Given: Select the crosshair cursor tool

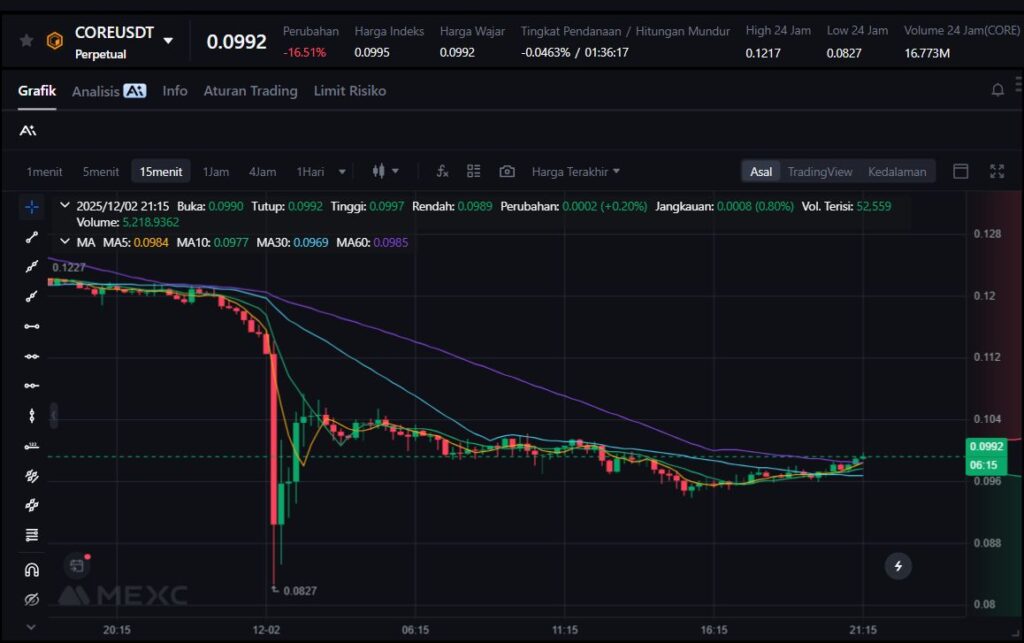Looking at the screenshot, I should tap(32, 207).
